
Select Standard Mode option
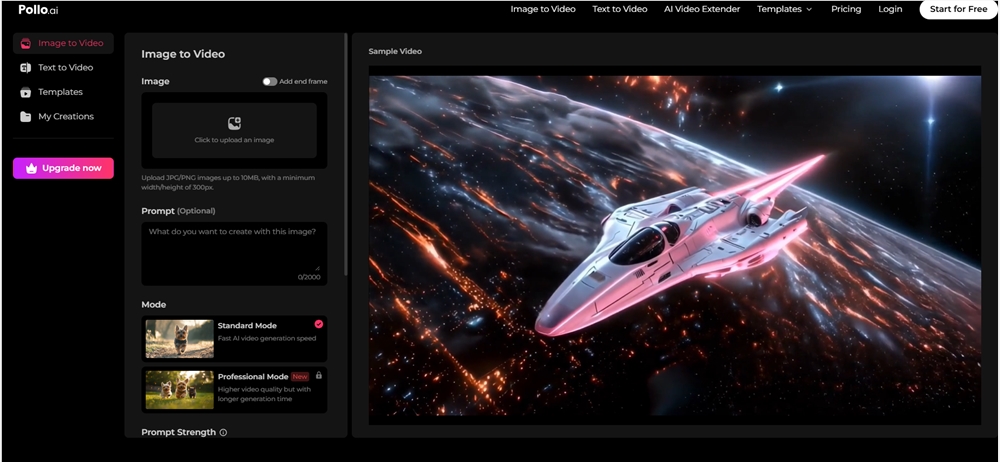coord(235,339)
